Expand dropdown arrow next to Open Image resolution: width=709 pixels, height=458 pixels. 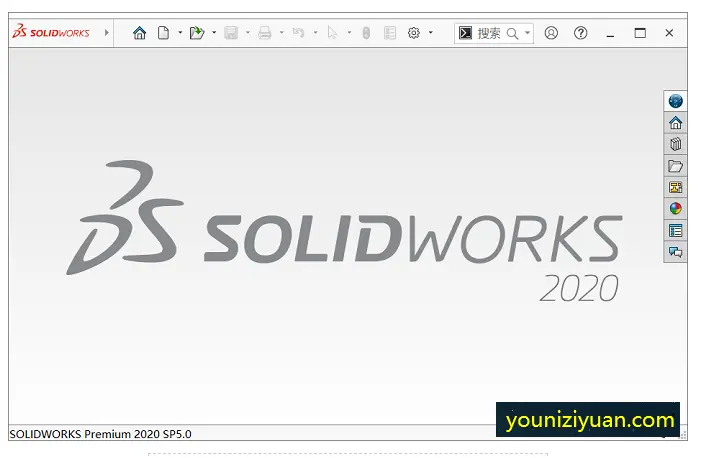(214, 33)
